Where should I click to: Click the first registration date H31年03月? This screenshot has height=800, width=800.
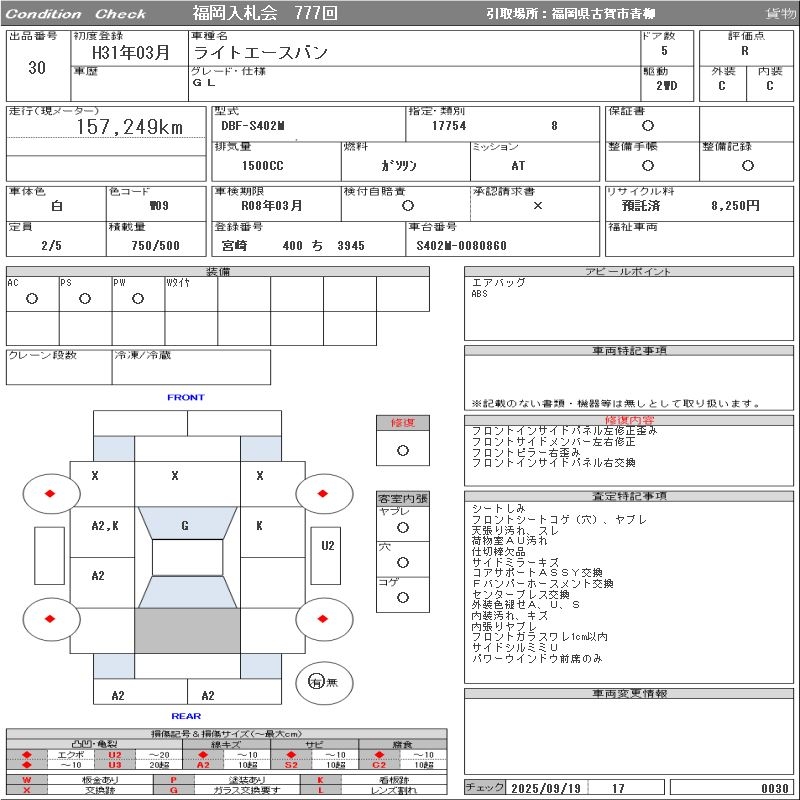tap(131, 53)
